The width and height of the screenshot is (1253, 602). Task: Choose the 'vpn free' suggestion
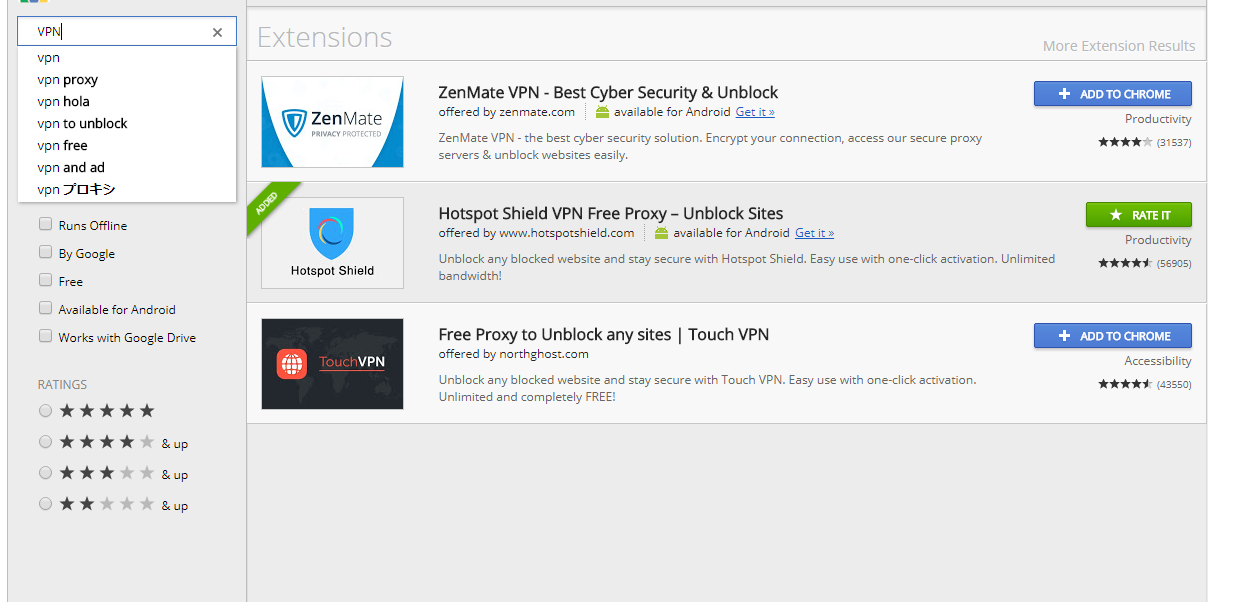[x=127, y=146]
